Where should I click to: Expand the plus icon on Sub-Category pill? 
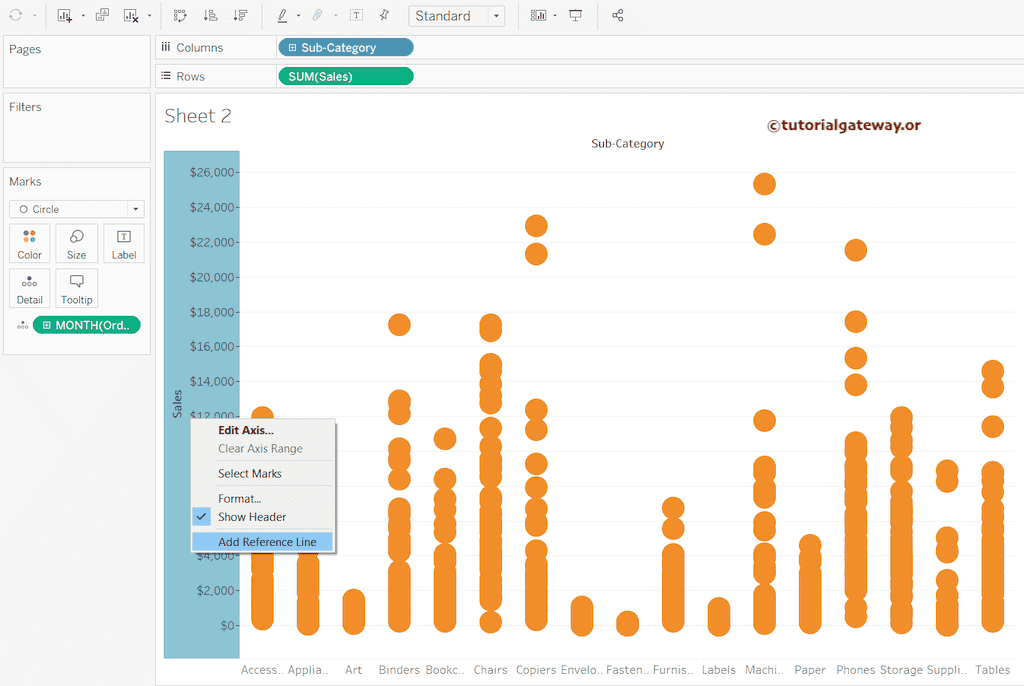(293, 48)
